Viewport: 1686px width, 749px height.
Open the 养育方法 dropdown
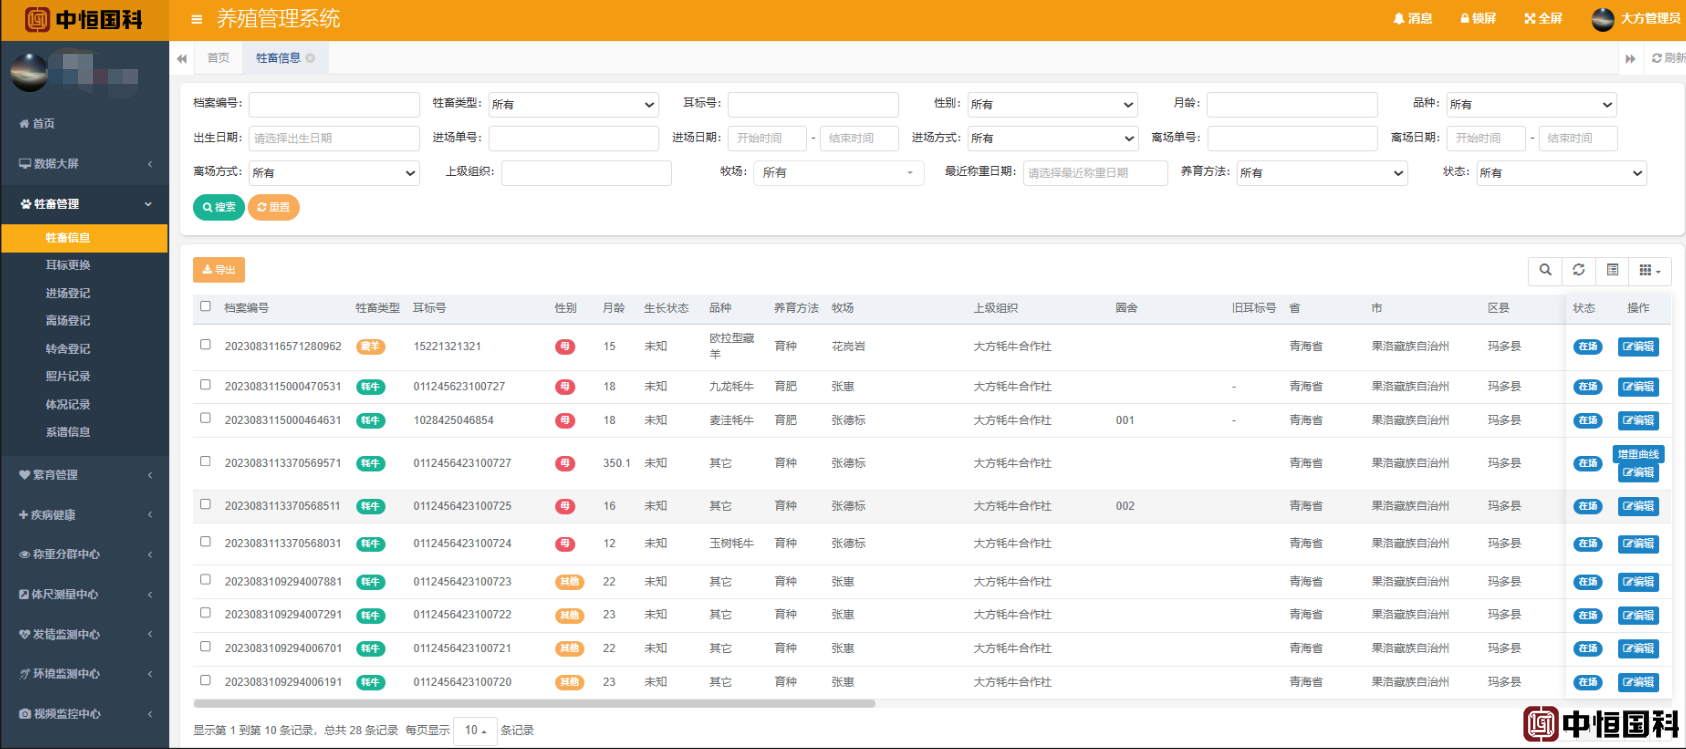point(1322,173)
